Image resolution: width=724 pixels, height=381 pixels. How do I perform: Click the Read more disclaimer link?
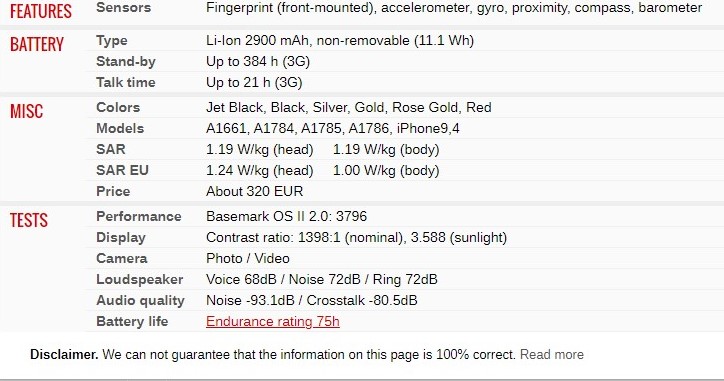[552, 355]
